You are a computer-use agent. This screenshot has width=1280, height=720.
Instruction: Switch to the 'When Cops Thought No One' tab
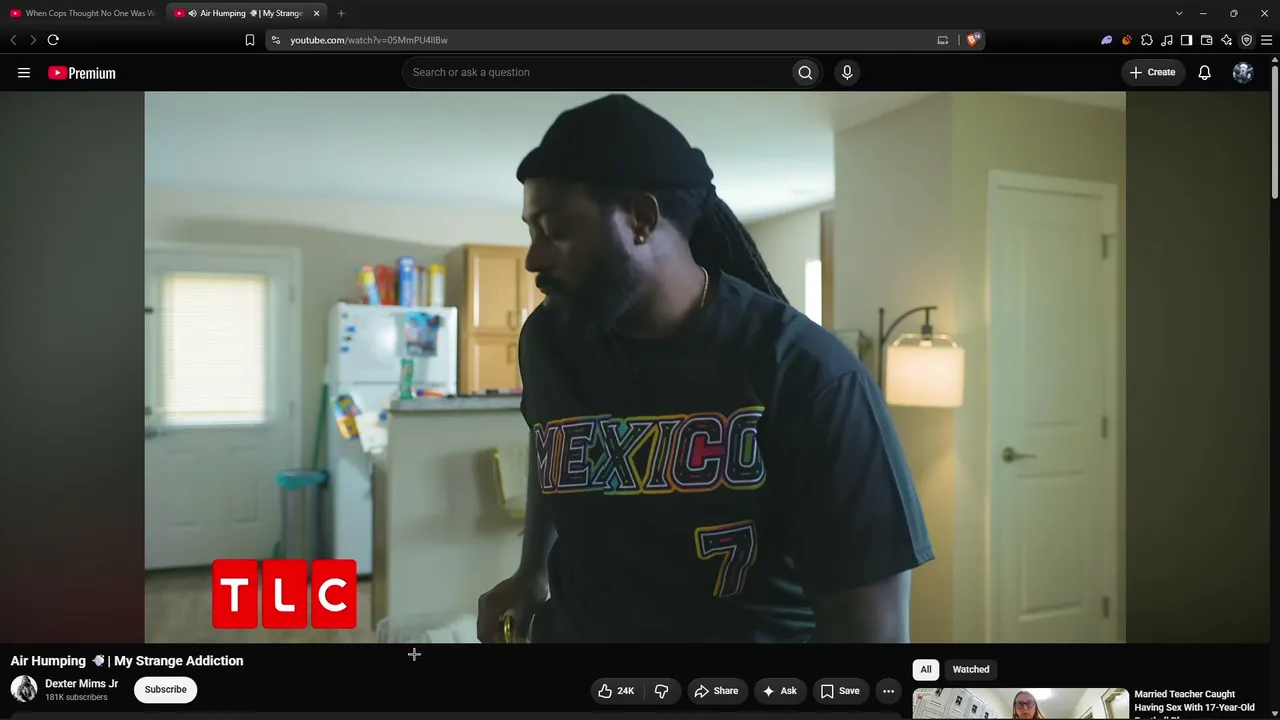click(x=83, y=13)
